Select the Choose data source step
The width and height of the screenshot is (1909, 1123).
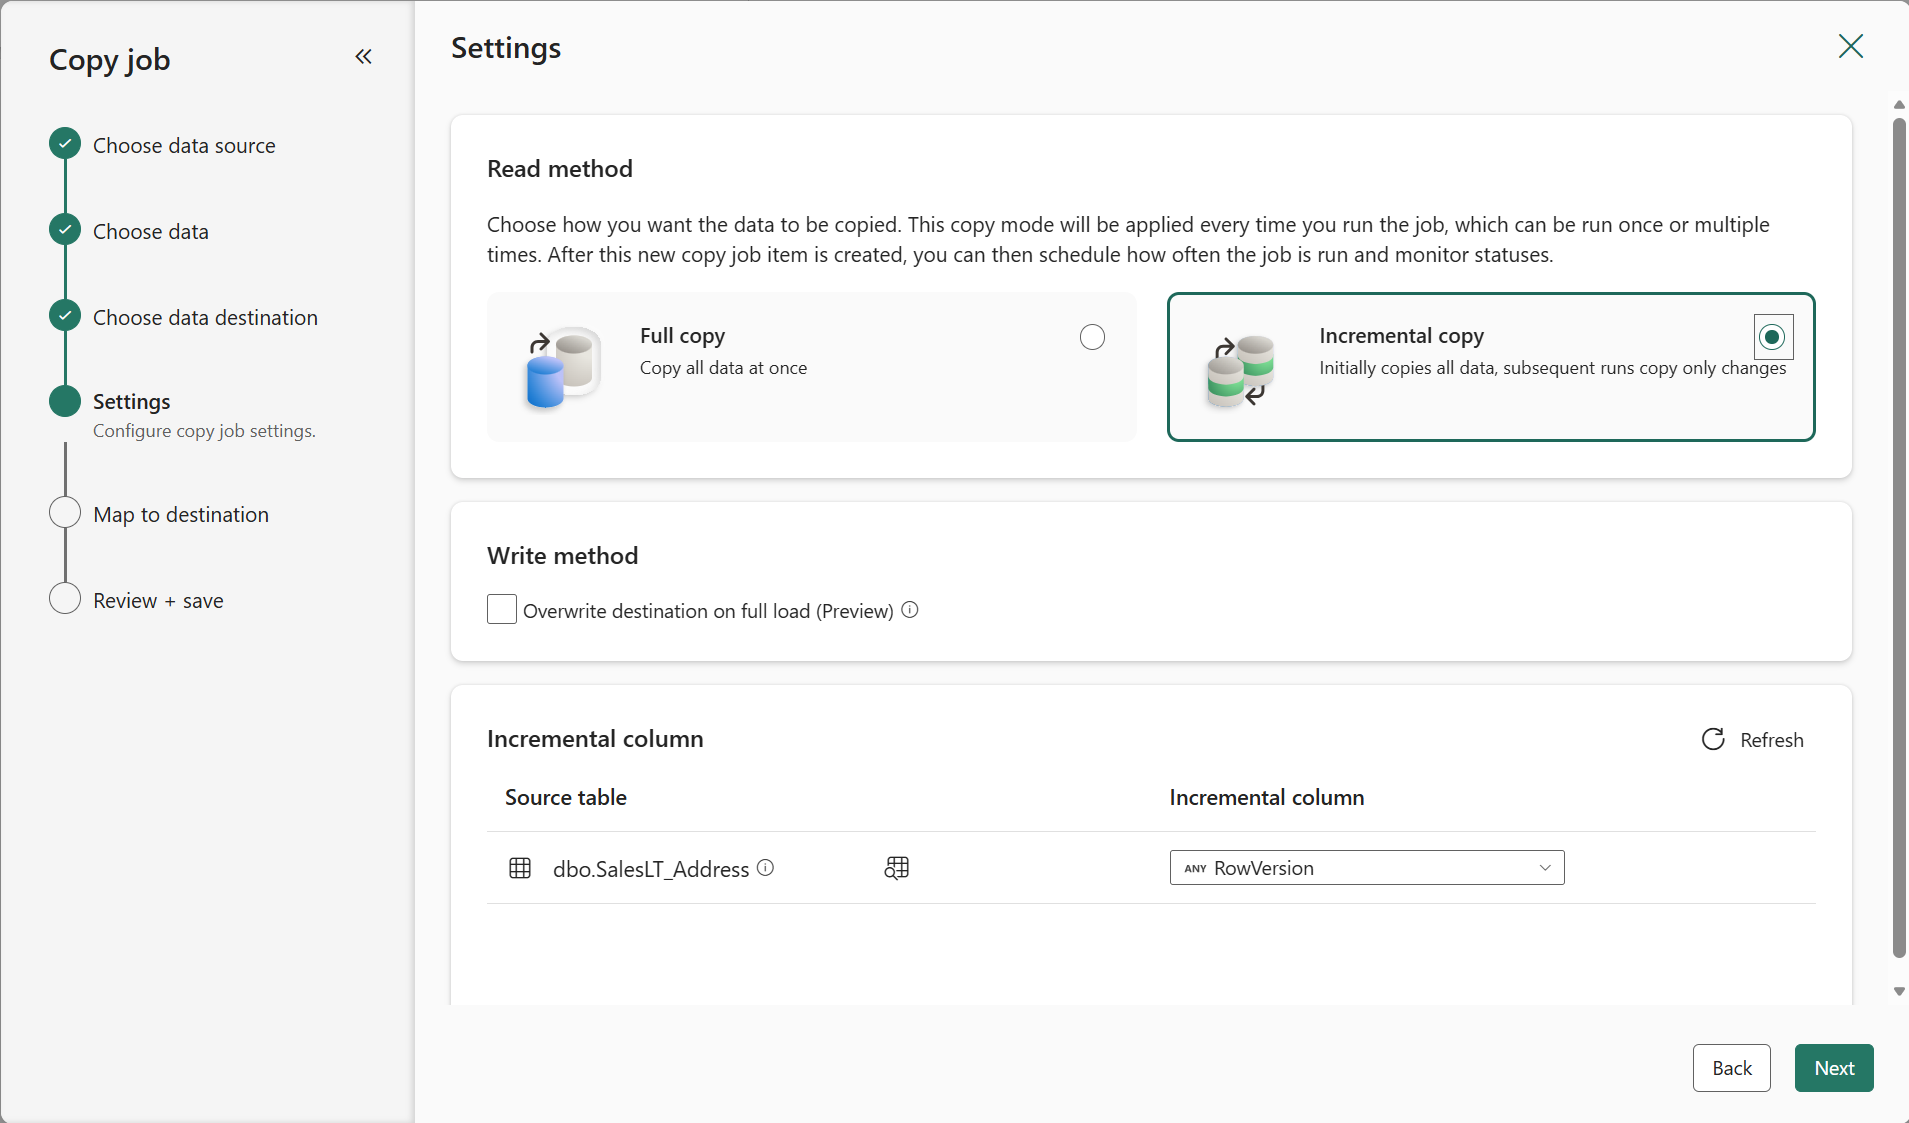click(183, 145)
